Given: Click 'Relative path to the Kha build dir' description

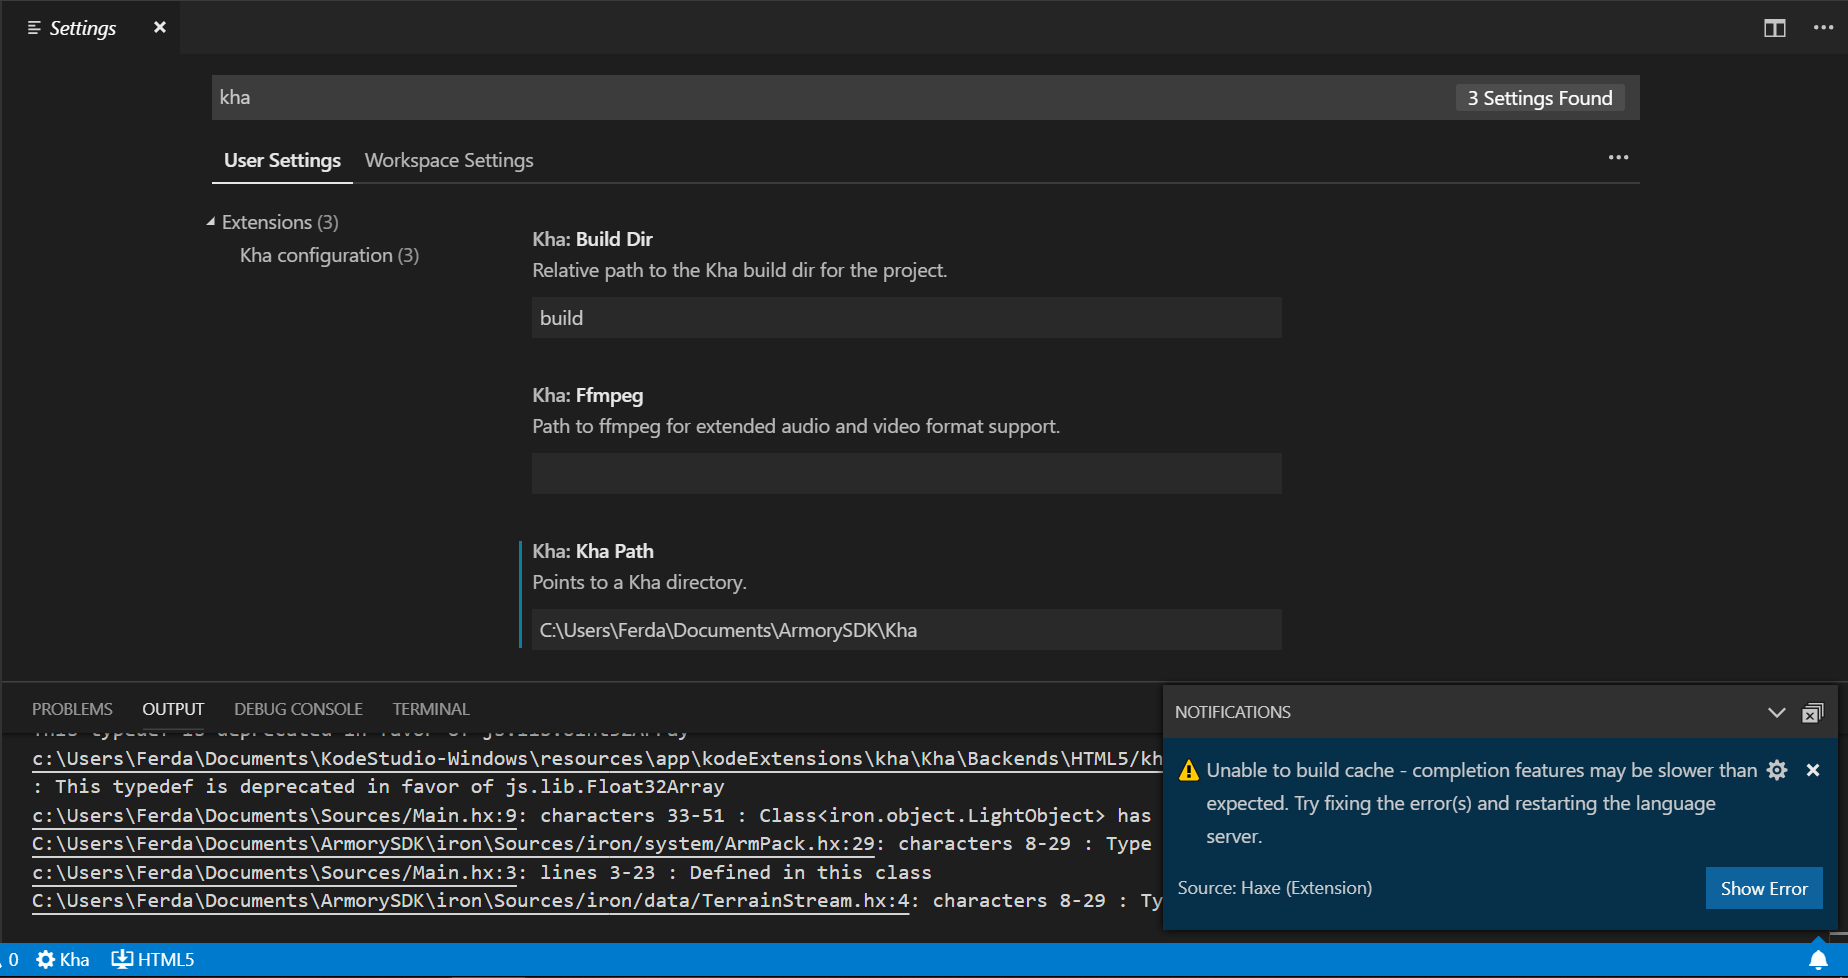Looking at the screenshot, I should tap(740, 270).
